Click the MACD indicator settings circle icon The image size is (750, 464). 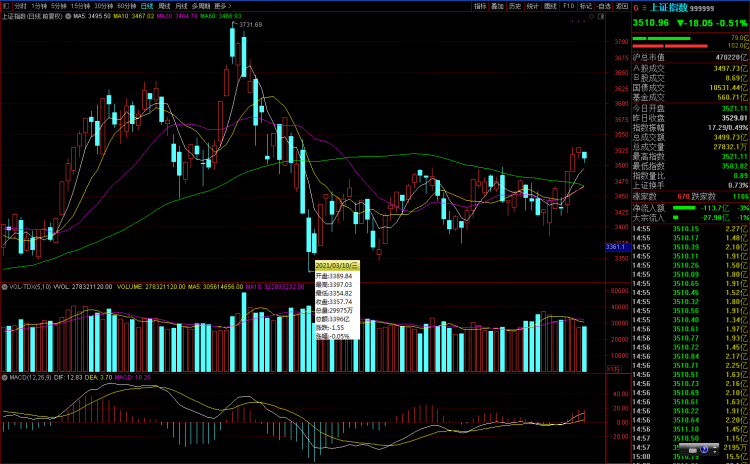tap(4, 376)
